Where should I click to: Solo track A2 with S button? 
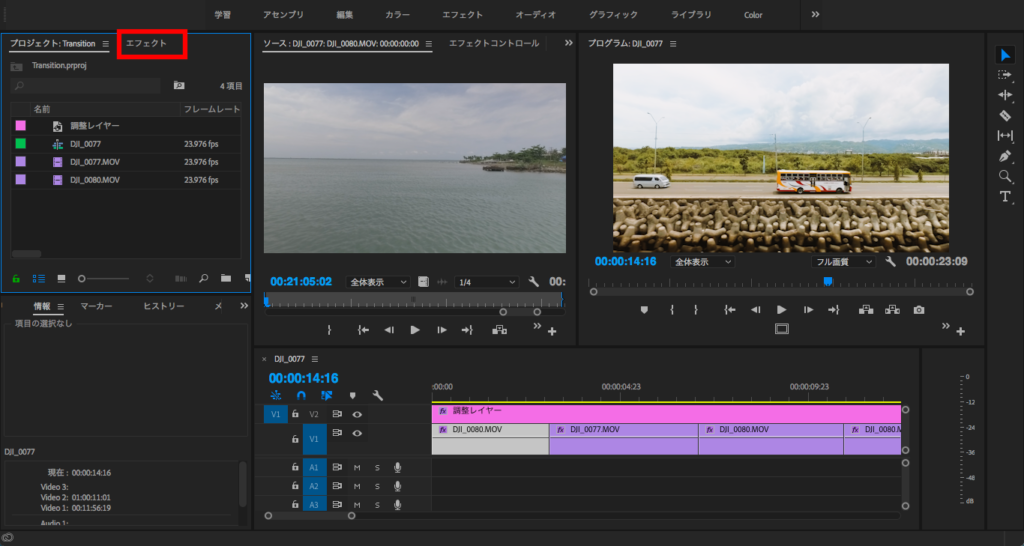[377, 487]
